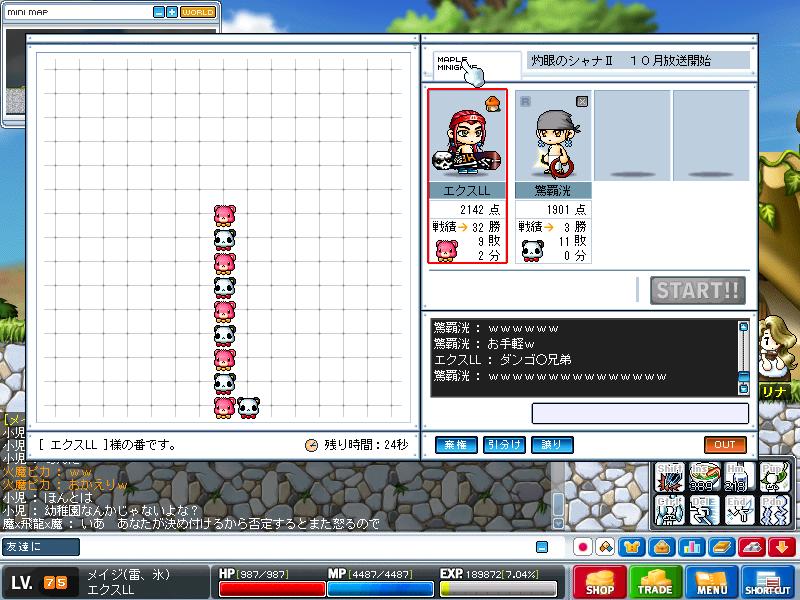
Task: Activate the Pdn quick-slot lightning skill
Action: pos(774,510)
